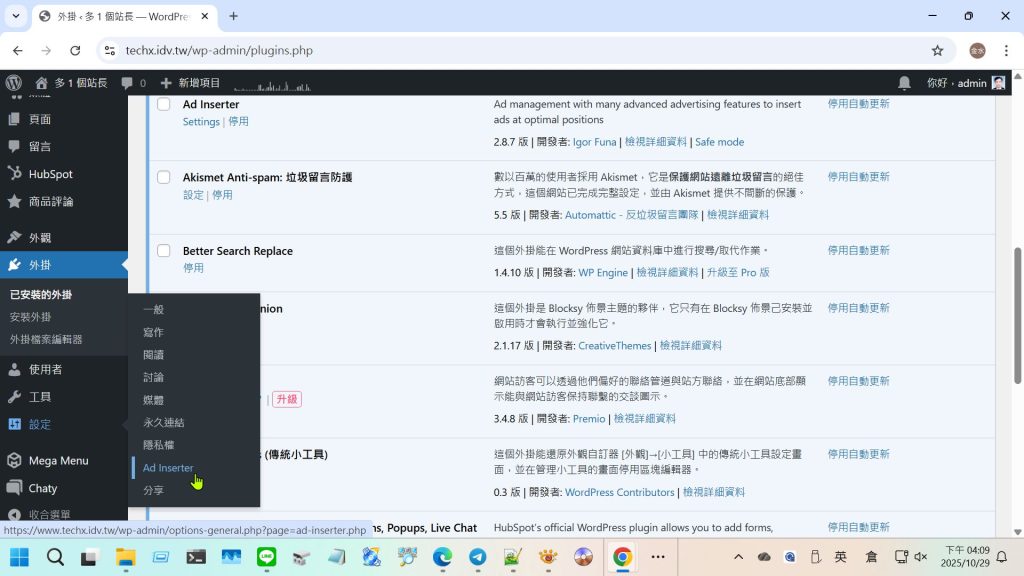Select the Akismet Anti-spam plugin checkbox
The height and width of the screenshot is (576, 1024).
(163, 177)
